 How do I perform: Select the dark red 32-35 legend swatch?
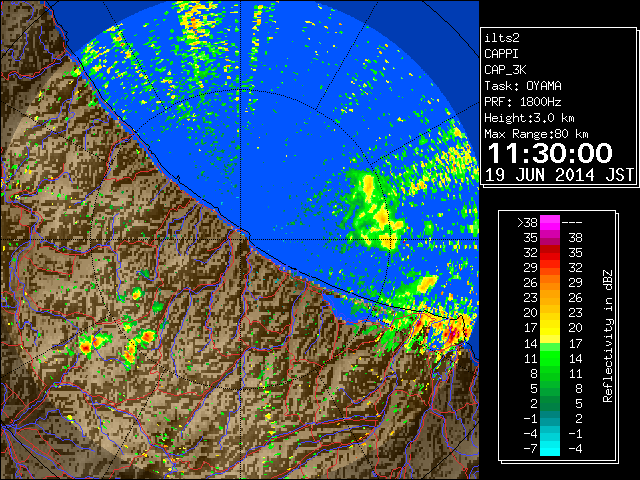[550, 253]
